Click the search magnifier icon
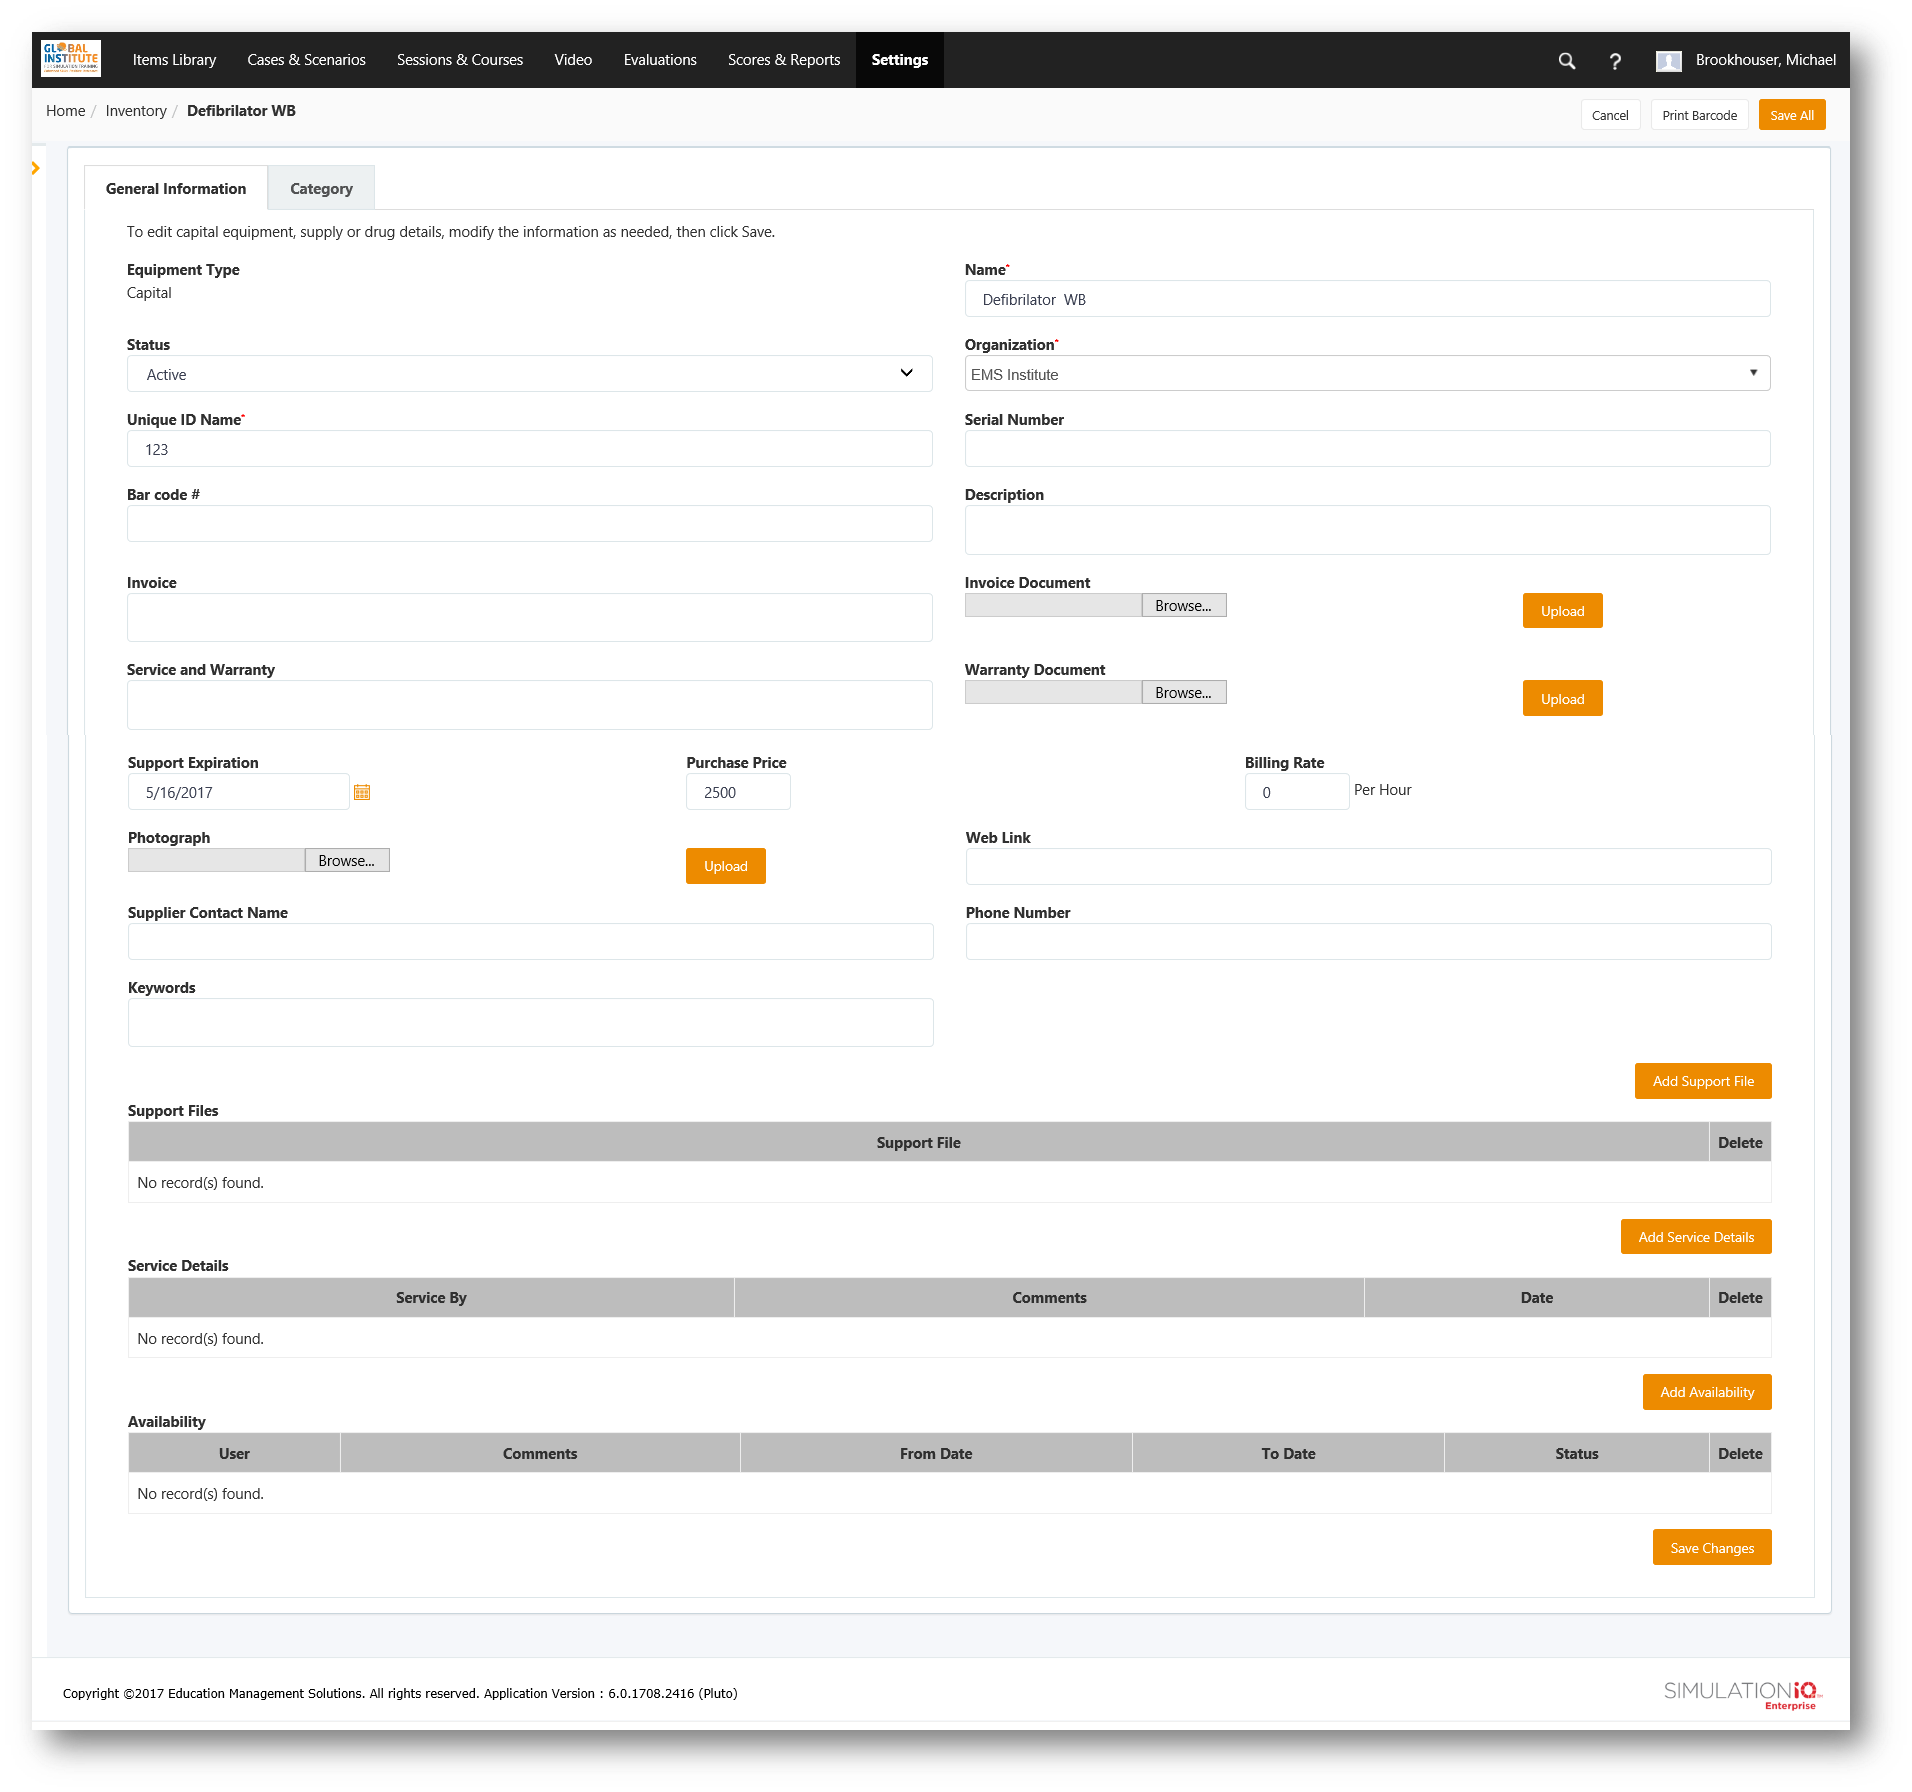Image resolution: width=1912 pixels, height=1792 pixels. coord(1566,61)
